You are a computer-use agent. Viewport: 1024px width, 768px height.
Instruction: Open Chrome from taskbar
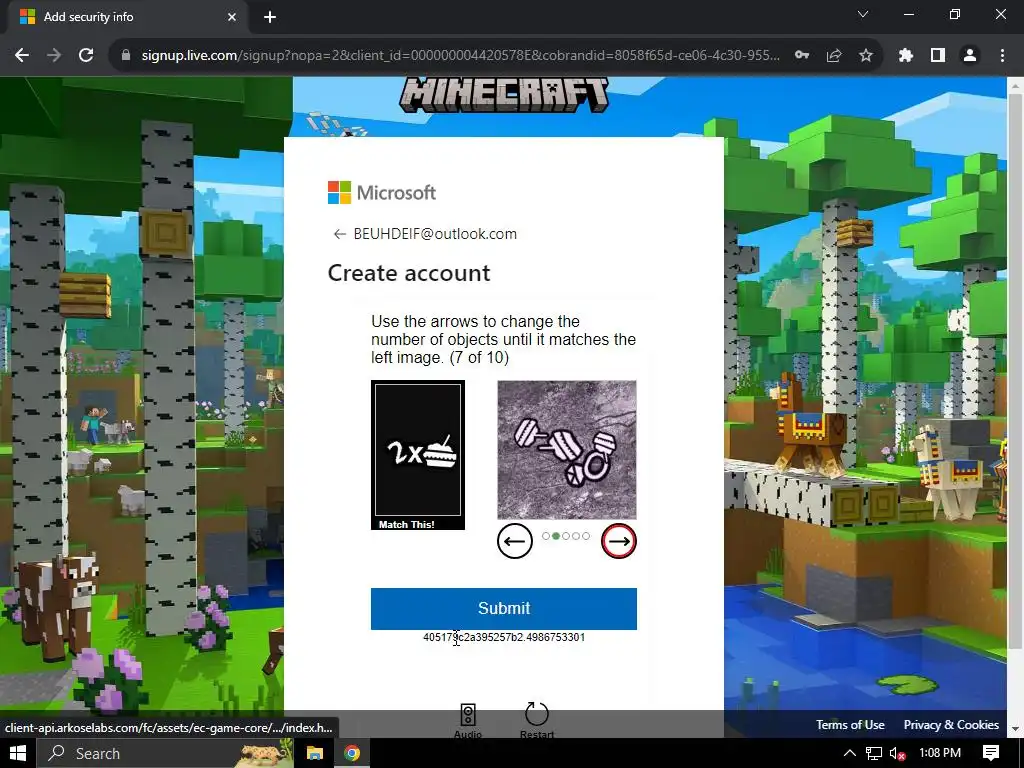pyautogui.click(x=352, y=753)
